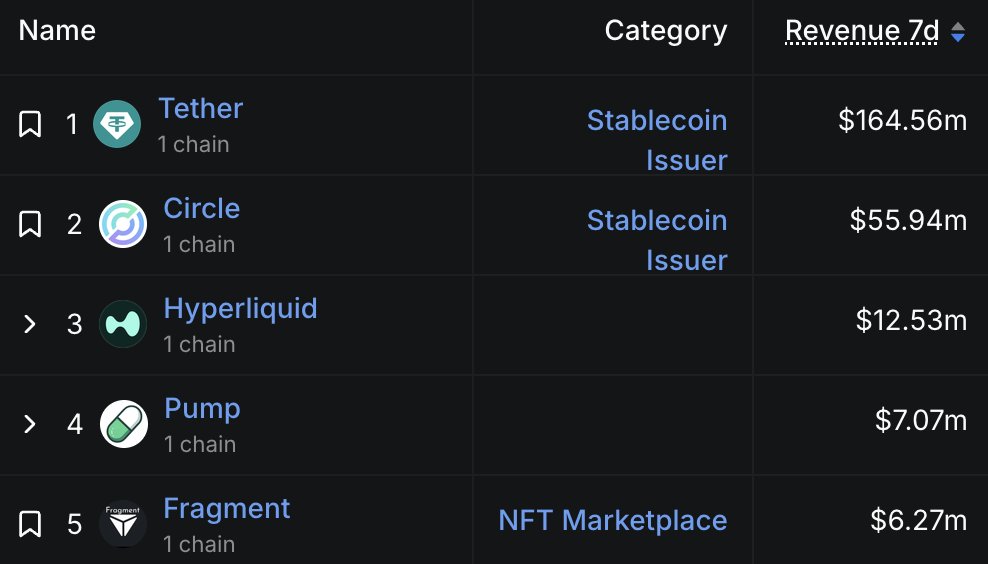This screenshot has width=988, height=564.
Task: Expand the Pump row chevron
Action: coord(30,425)
